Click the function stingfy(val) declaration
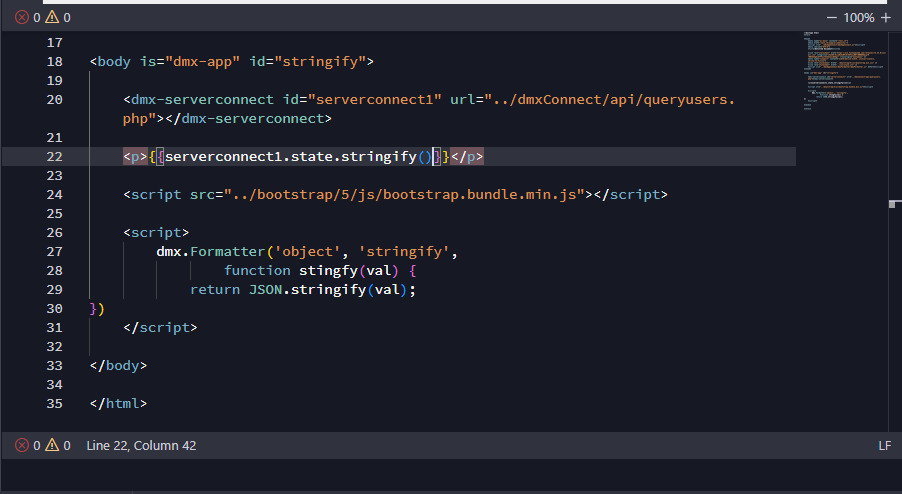902x494 pixels. click(x=311, y=270)
